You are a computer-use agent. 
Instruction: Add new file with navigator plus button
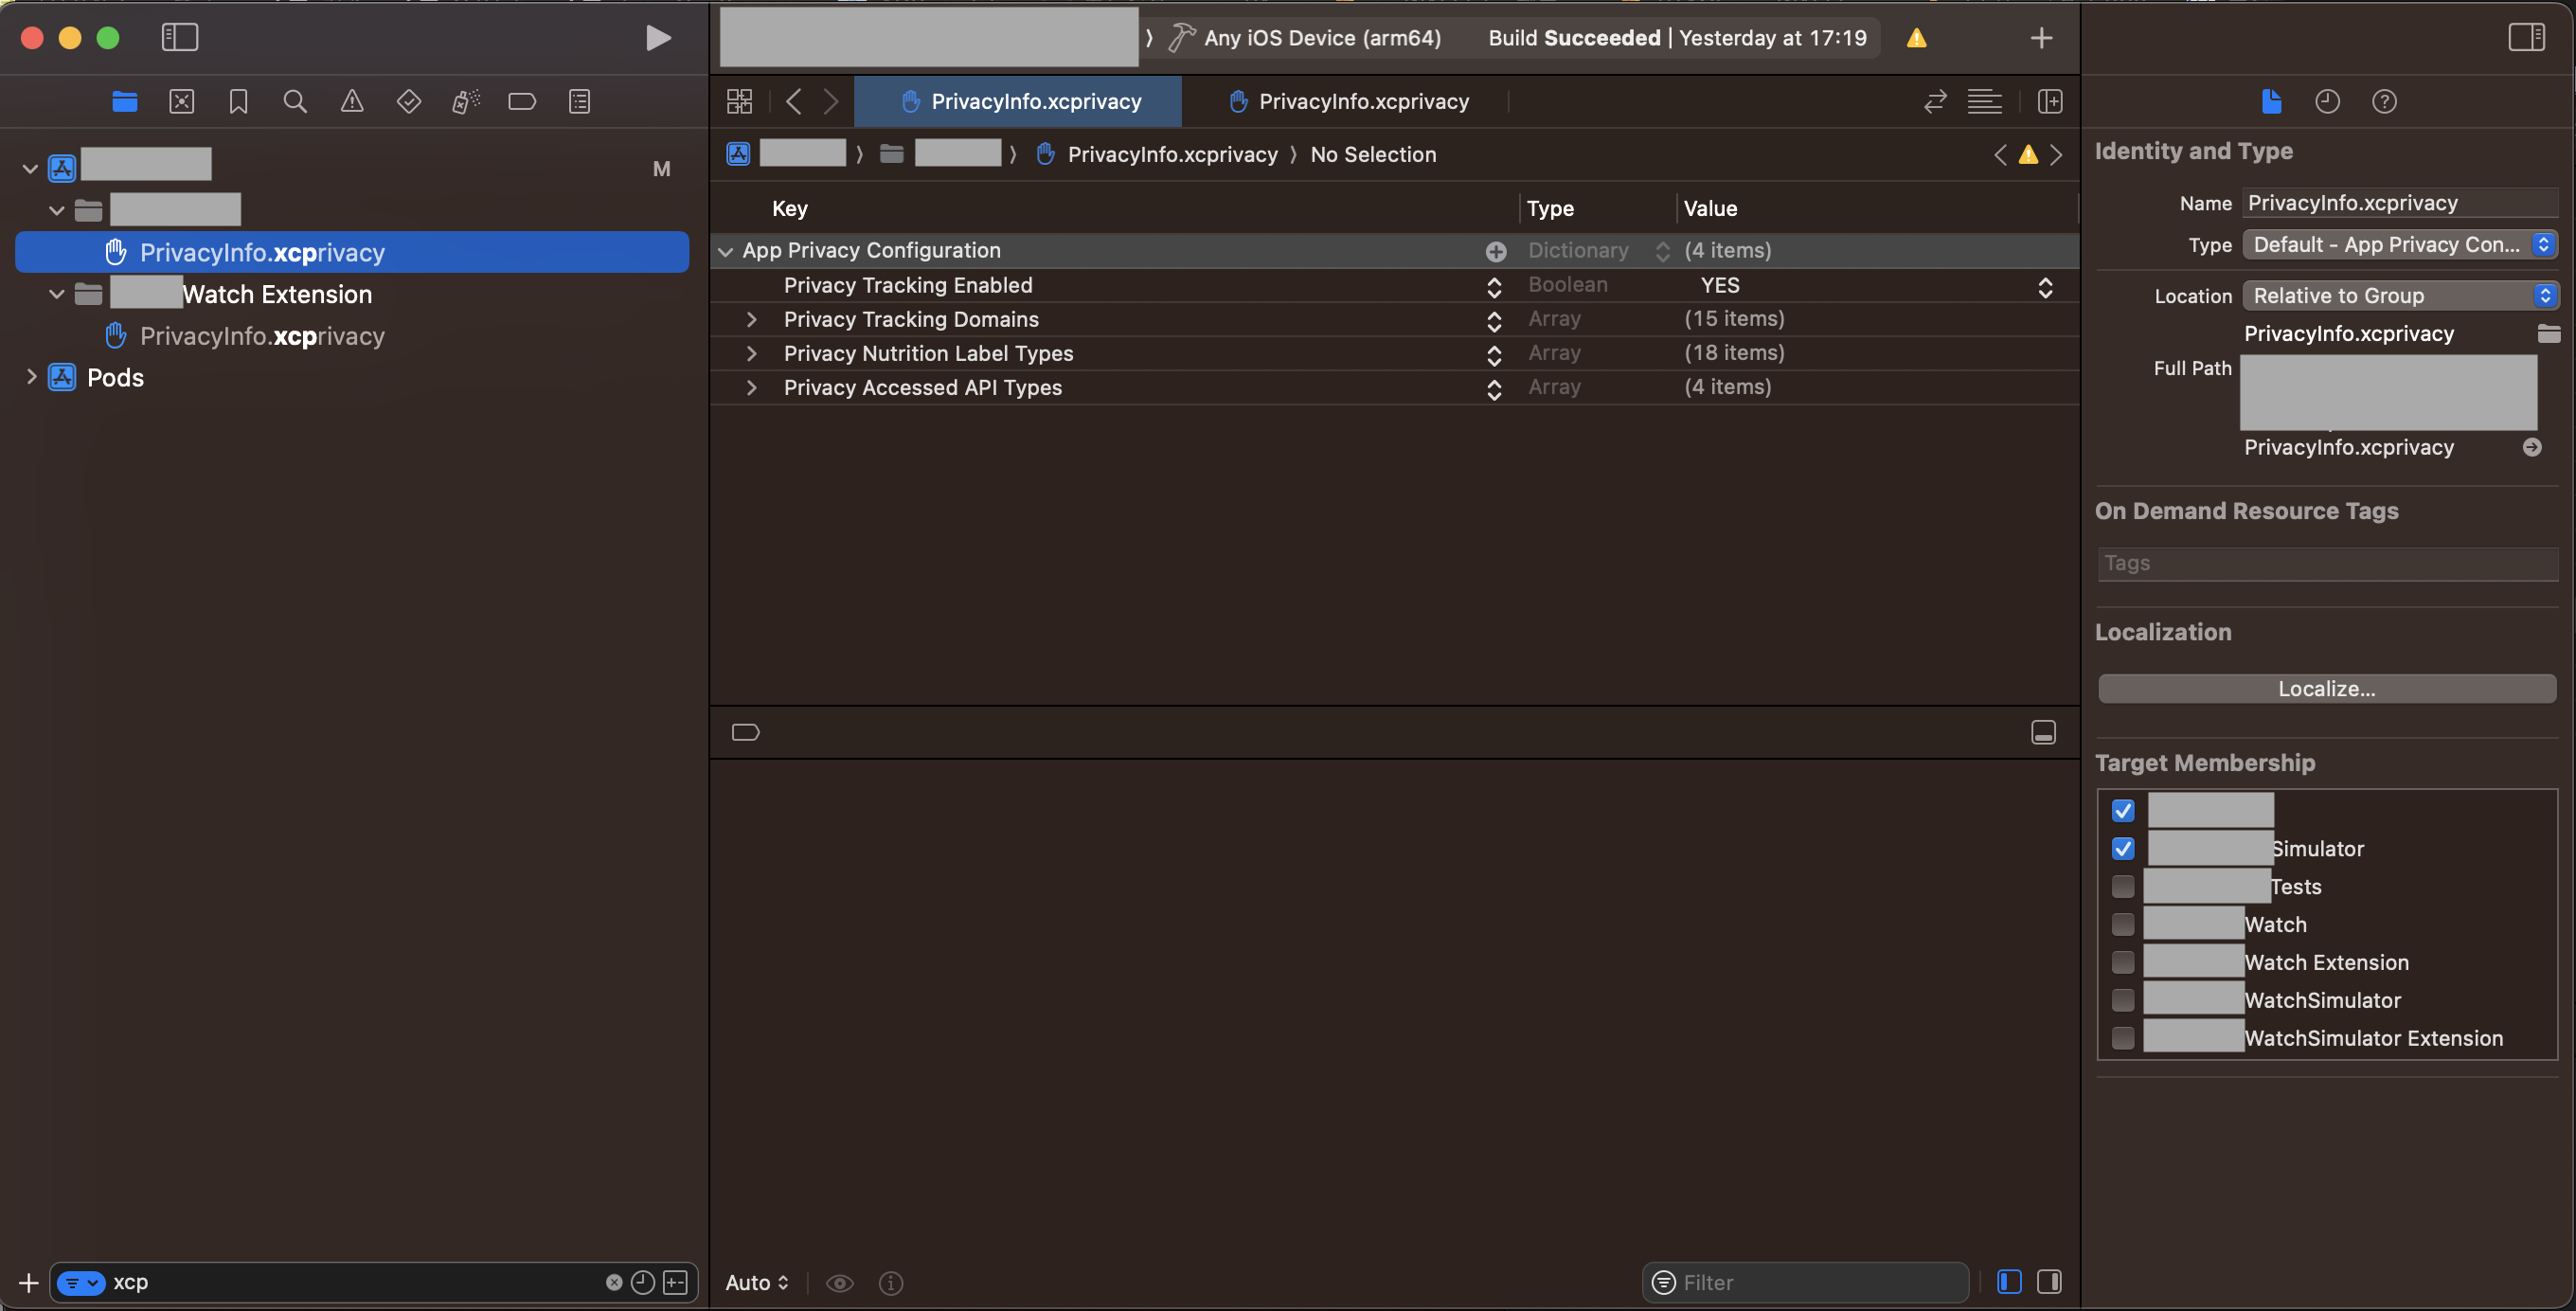tap(28, 1282)
